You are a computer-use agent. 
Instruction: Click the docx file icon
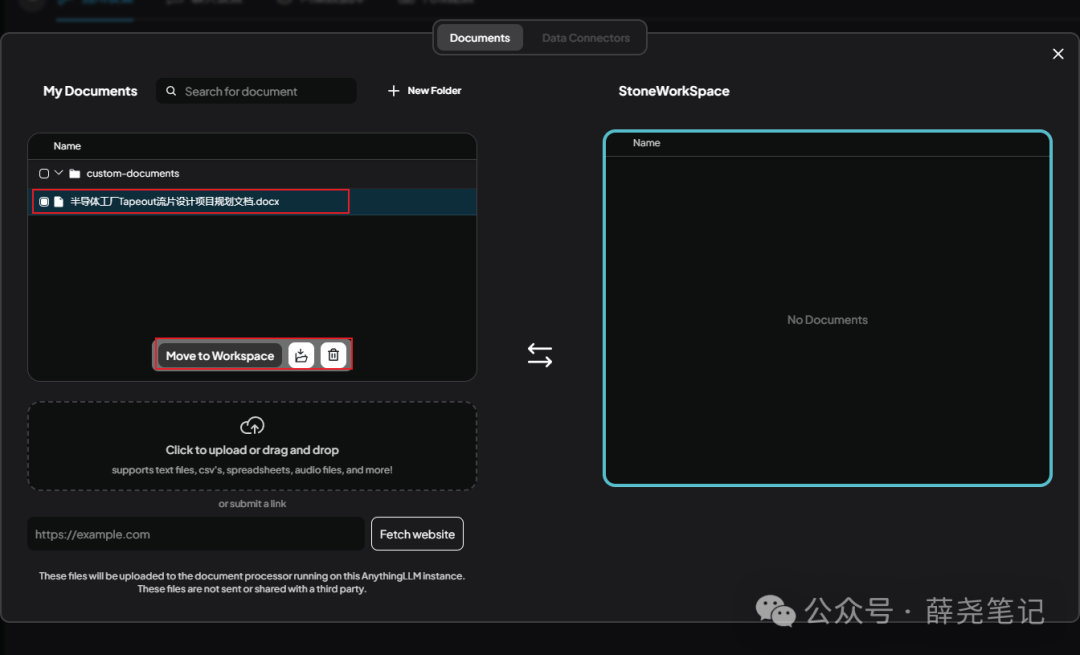59,202
